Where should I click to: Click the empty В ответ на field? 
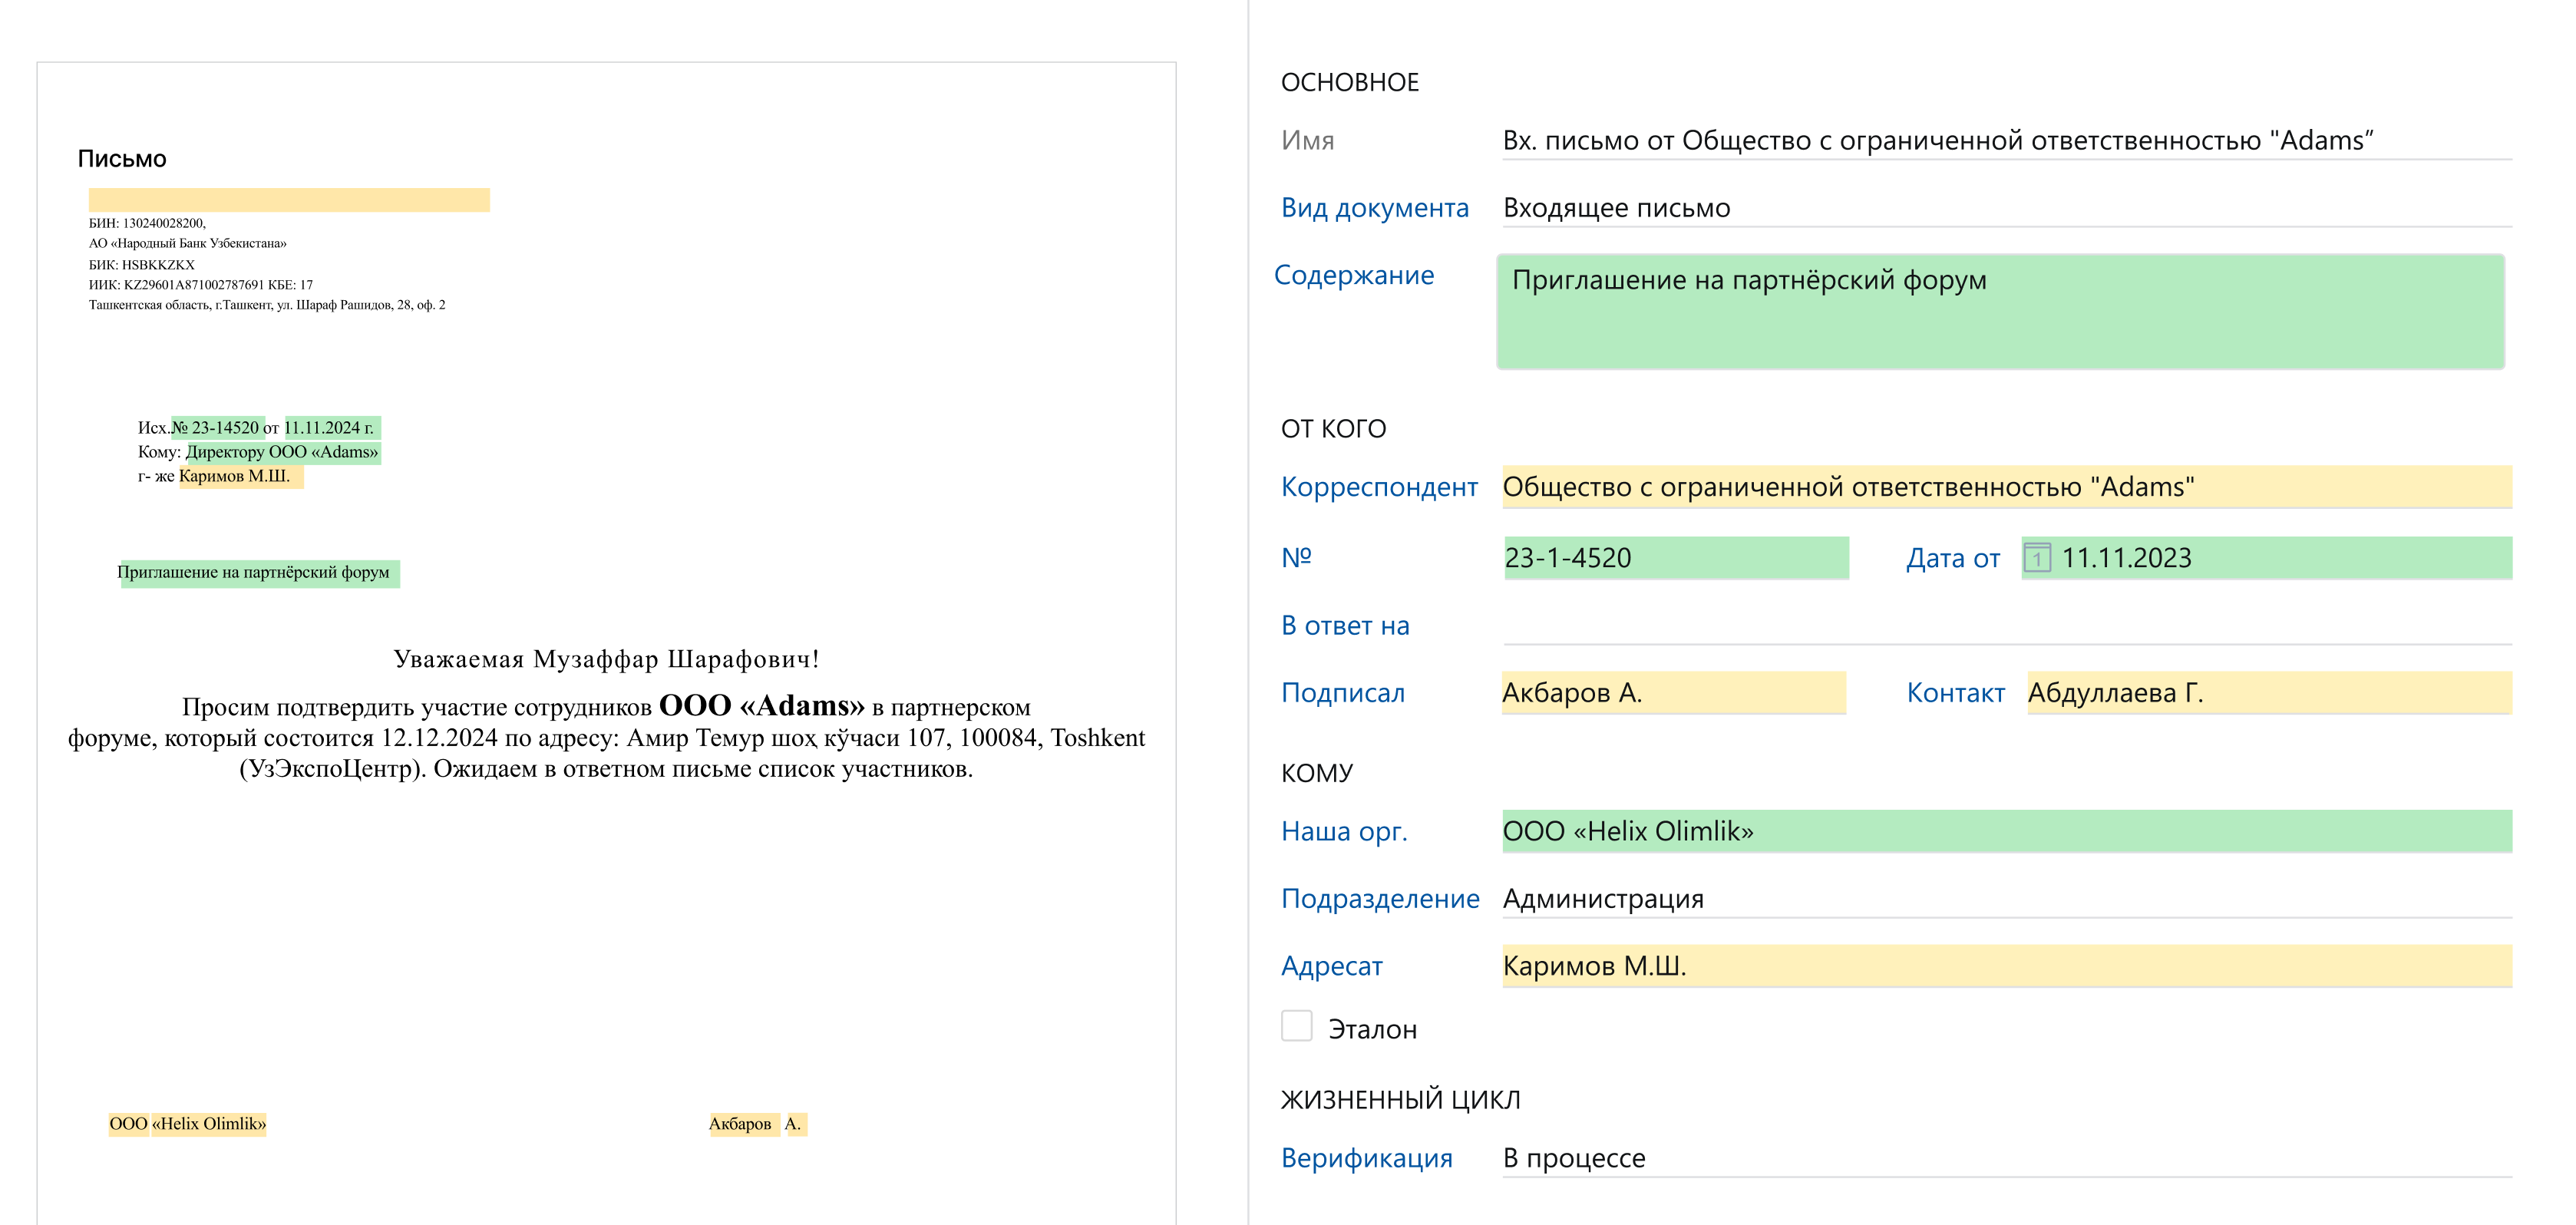point(2006,626)
